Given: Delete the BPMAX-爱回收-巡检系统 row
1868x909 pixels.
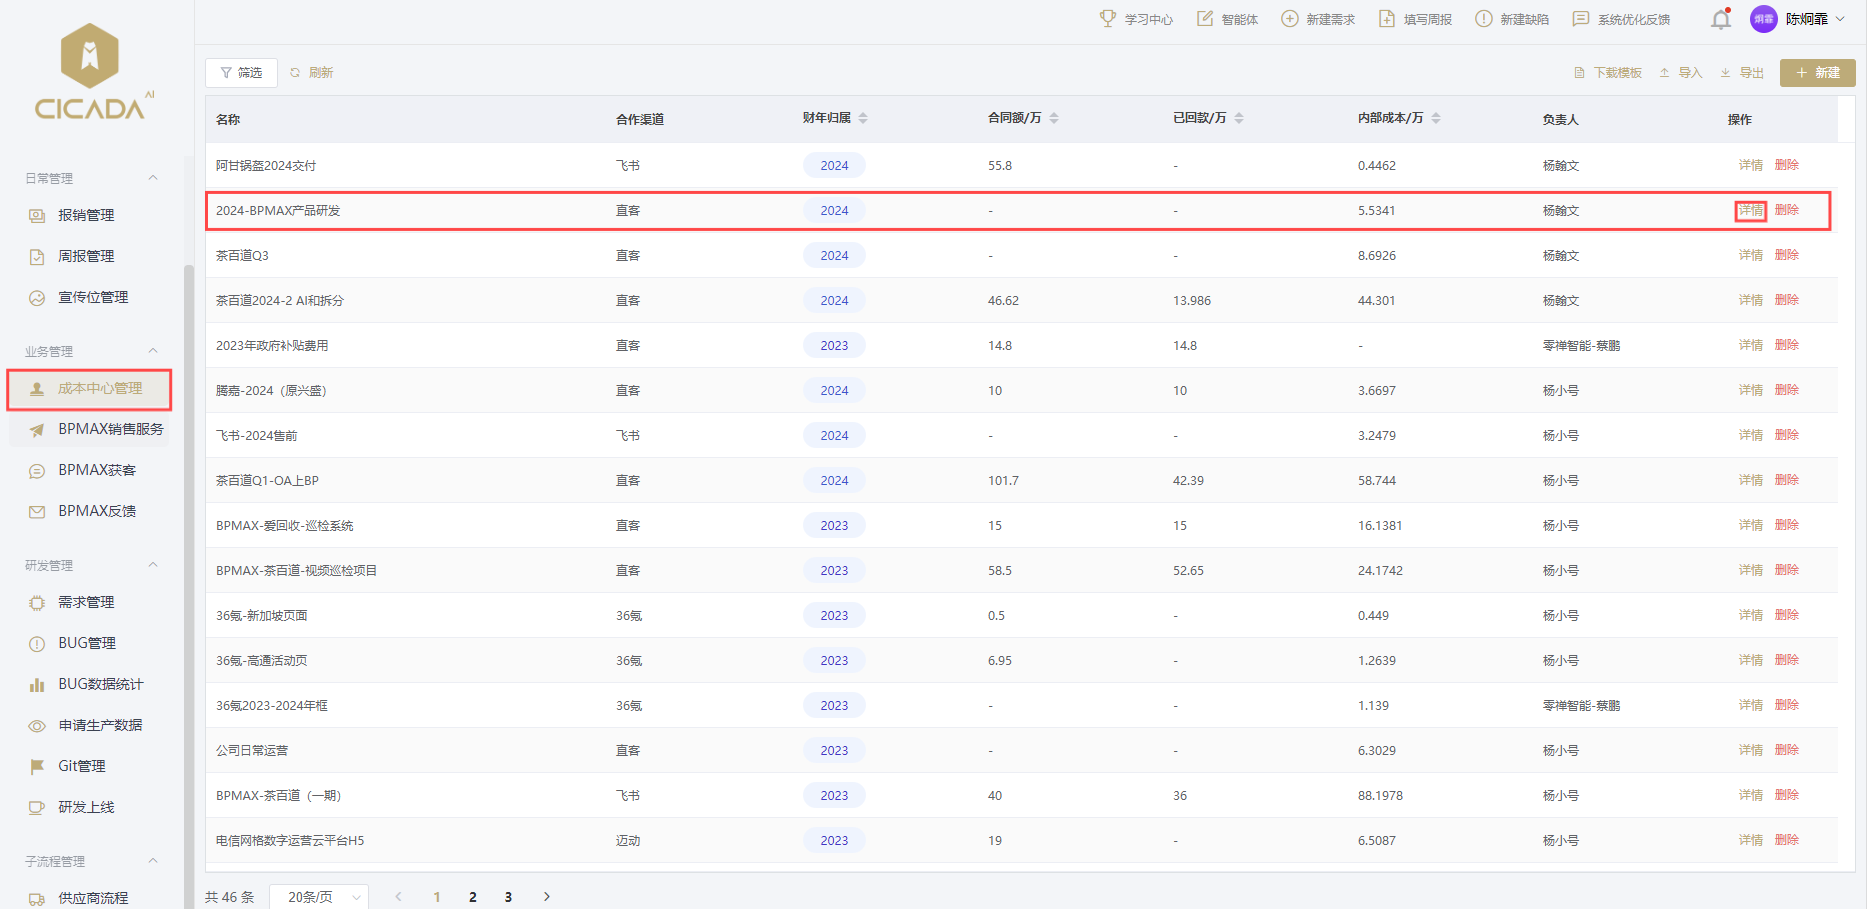Looking at the screenshot, I should pos(1786,525).
